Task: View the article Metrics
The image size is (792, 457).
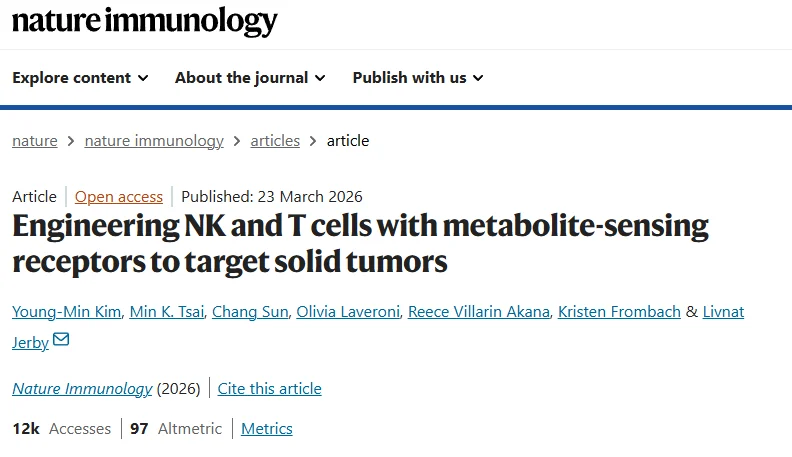Action: pos(267,429)
